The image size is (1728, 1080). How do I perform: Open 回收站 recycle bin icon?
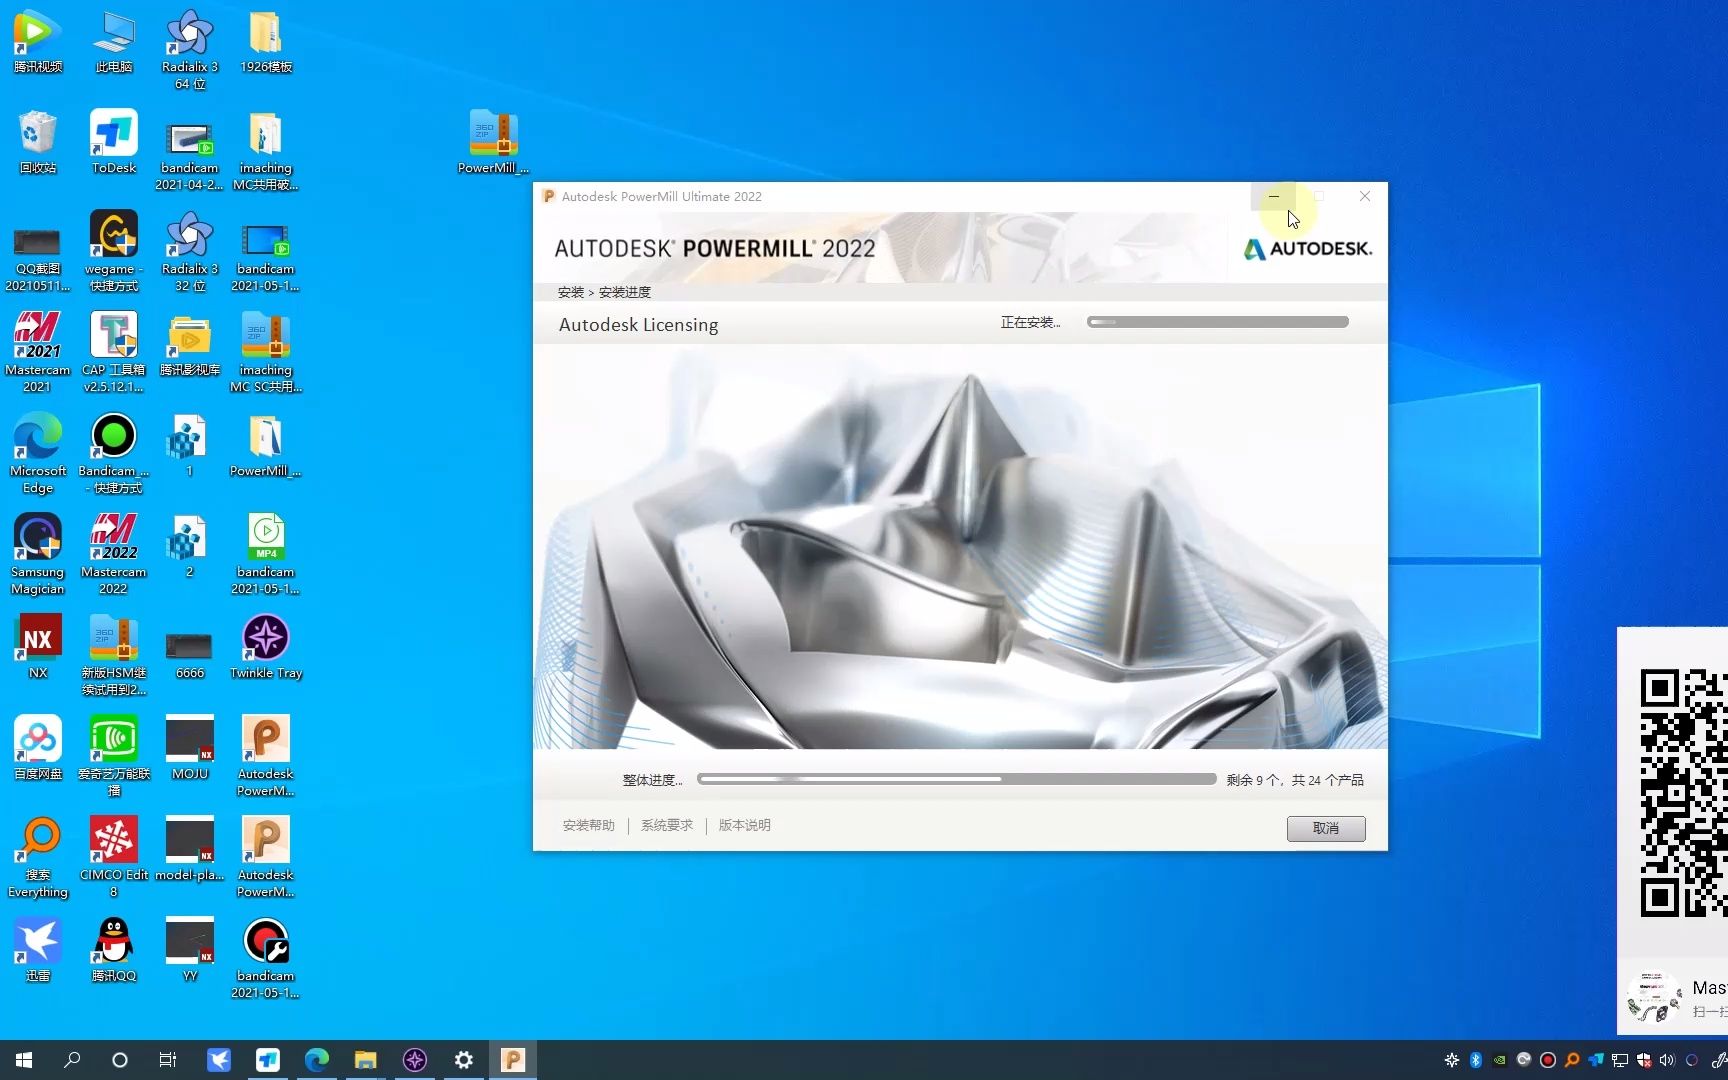point(37,142)
